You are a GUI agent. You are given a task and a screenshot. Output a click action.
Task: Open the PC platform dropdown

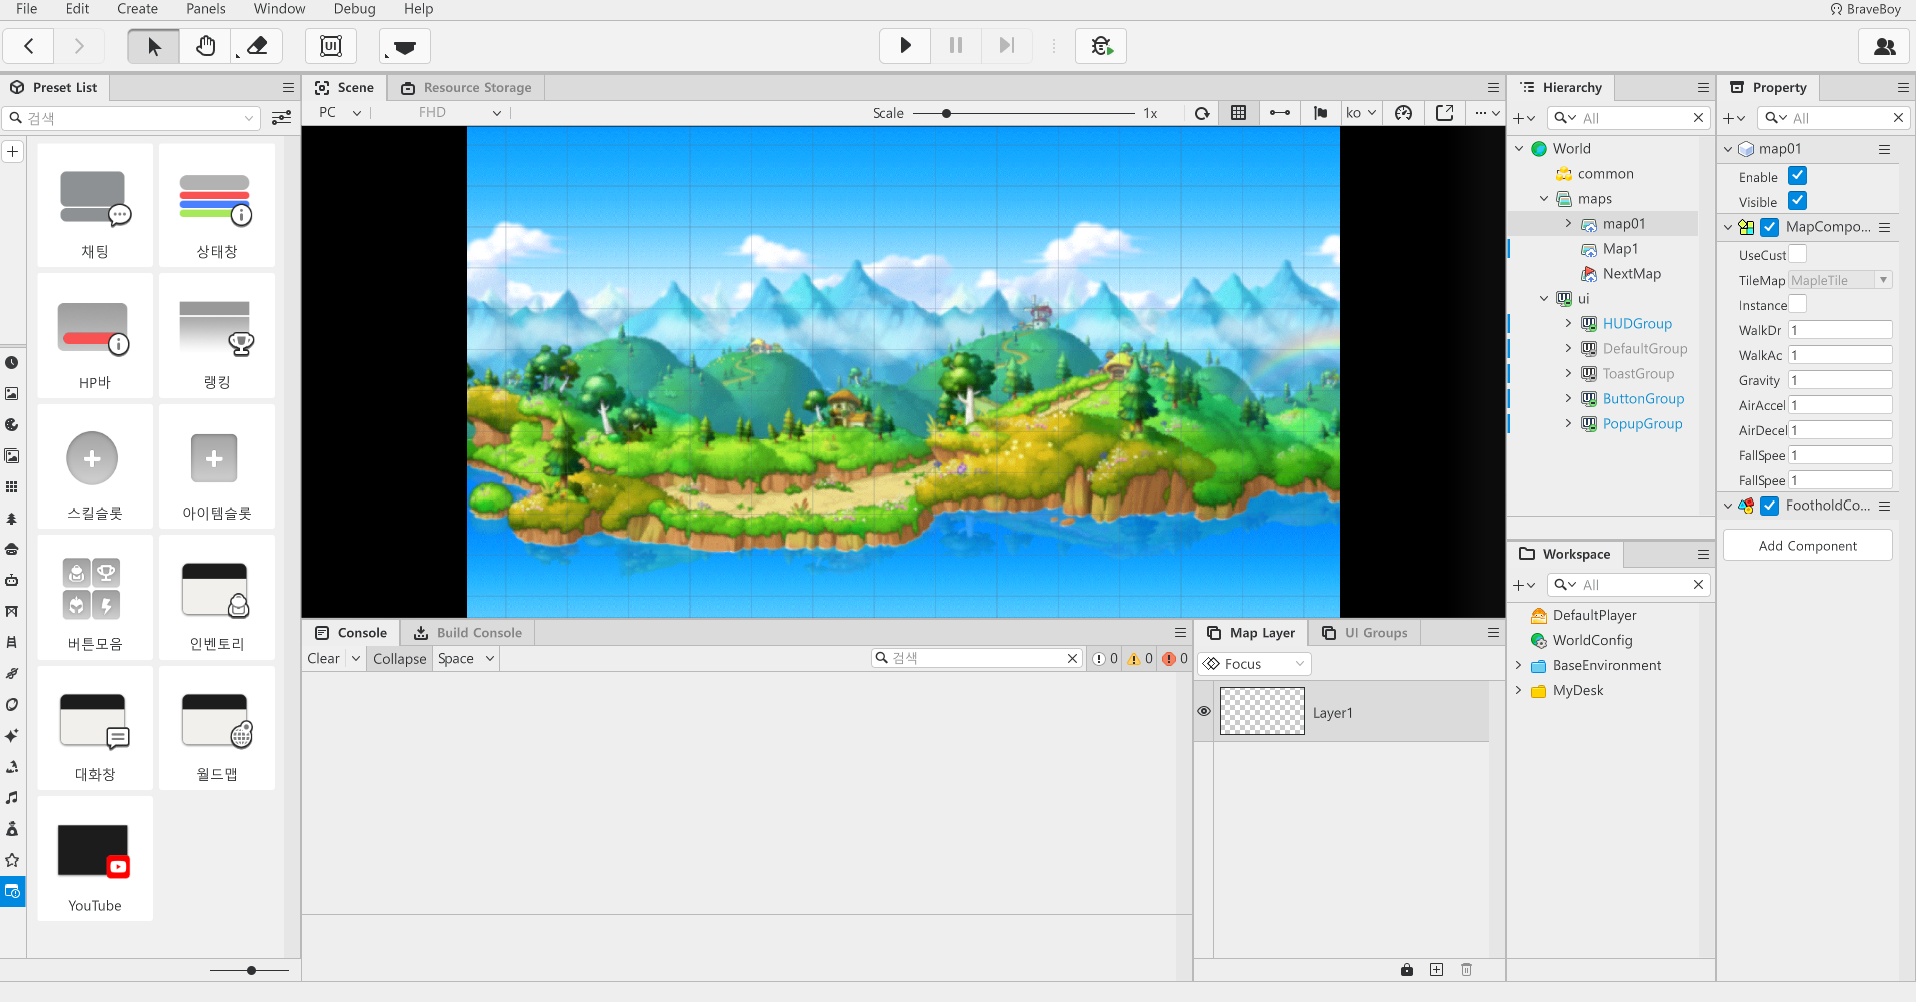coord(340,113)
